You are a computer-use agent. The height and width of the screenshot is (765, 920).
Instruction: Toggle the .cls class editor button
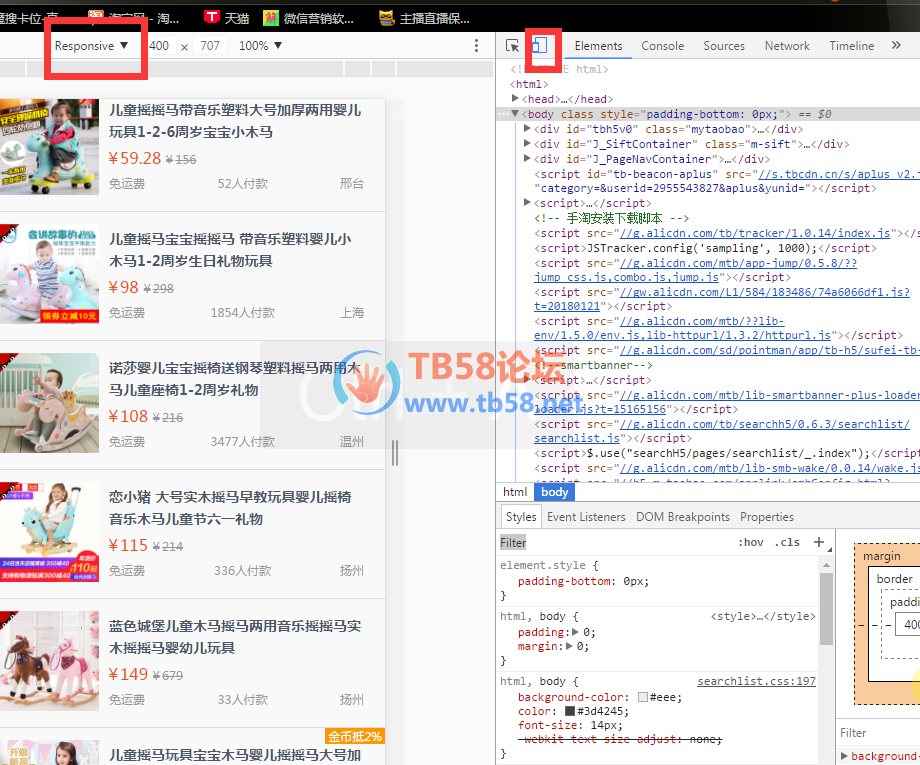point(787,543)
